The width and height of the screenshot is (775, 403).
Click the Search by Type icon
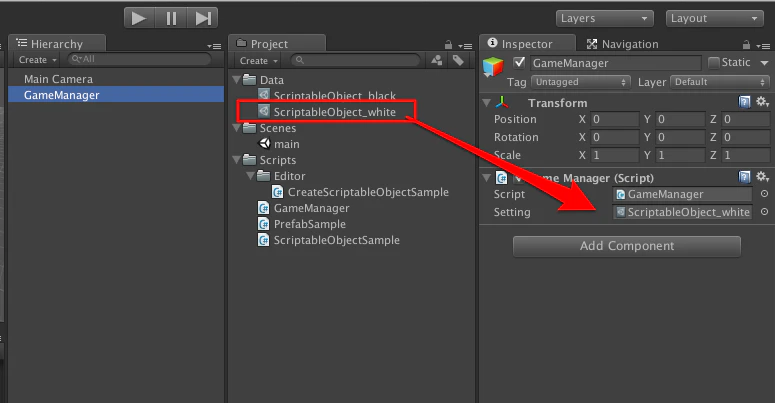[x=437, y=60]
